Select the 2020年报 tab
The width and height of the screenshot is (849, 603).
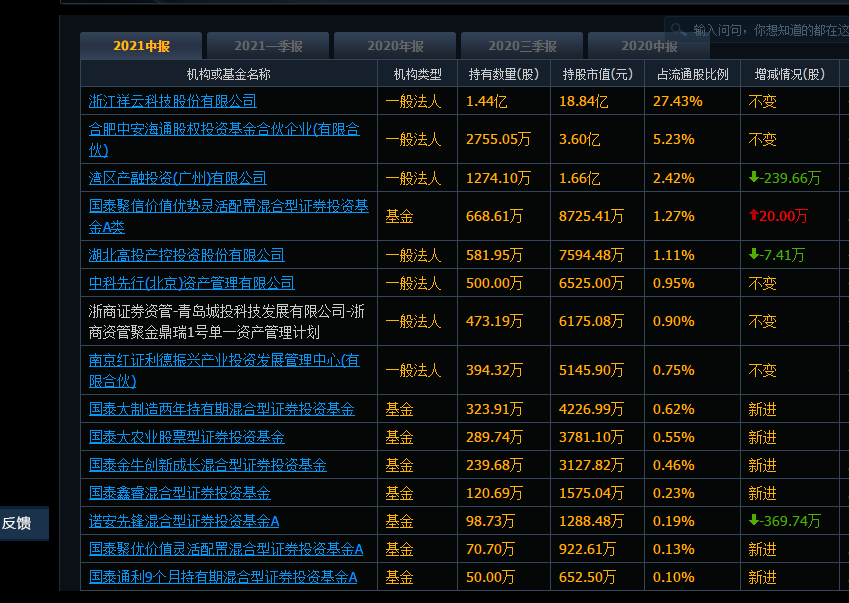(x=395, y=46)
